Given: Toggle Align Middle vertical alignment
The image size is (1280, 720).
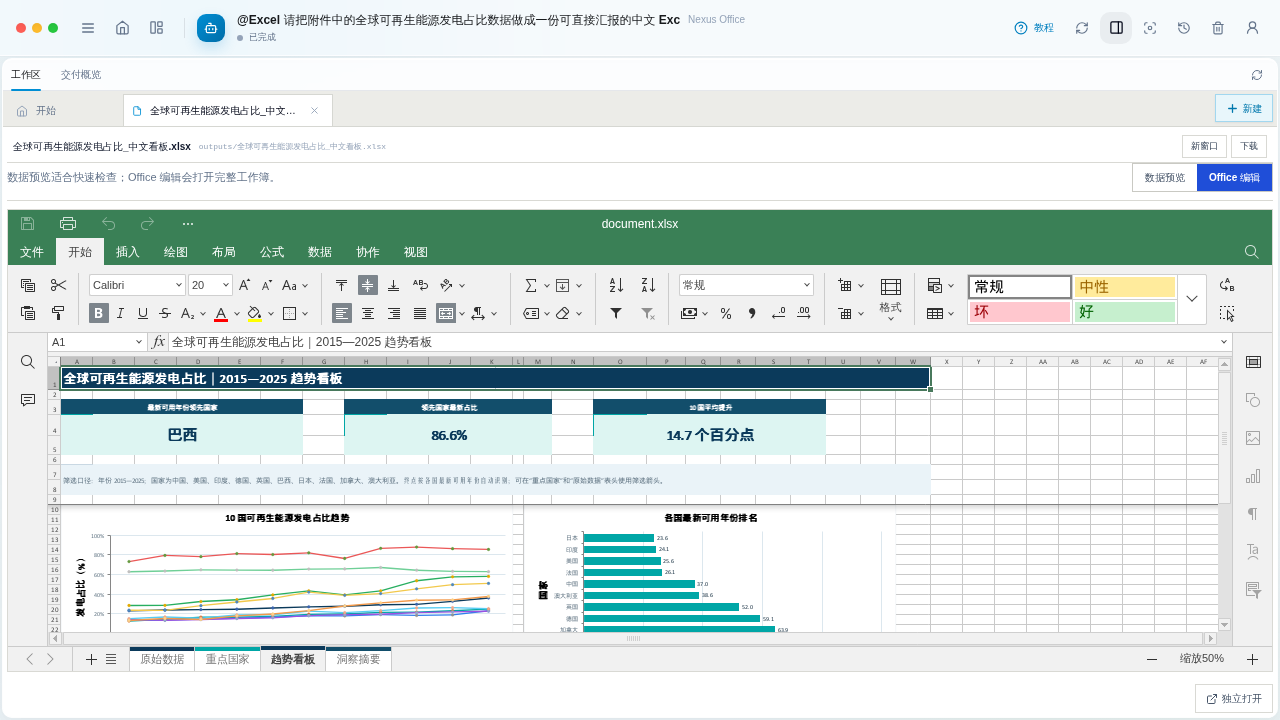Looking at the screenshot, I should (368, 285).
